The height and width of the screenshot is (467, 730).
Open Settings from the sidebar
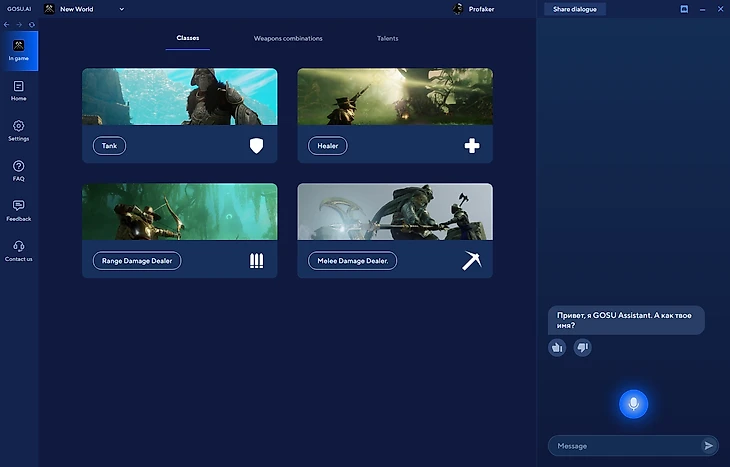pos(18,131)
